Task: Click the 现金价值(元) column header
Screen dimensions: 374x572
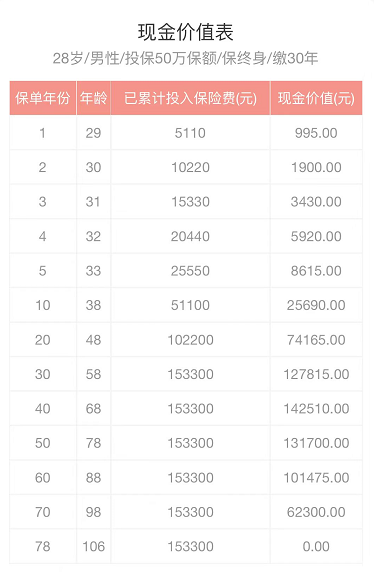Action: (x=316, y=98)
